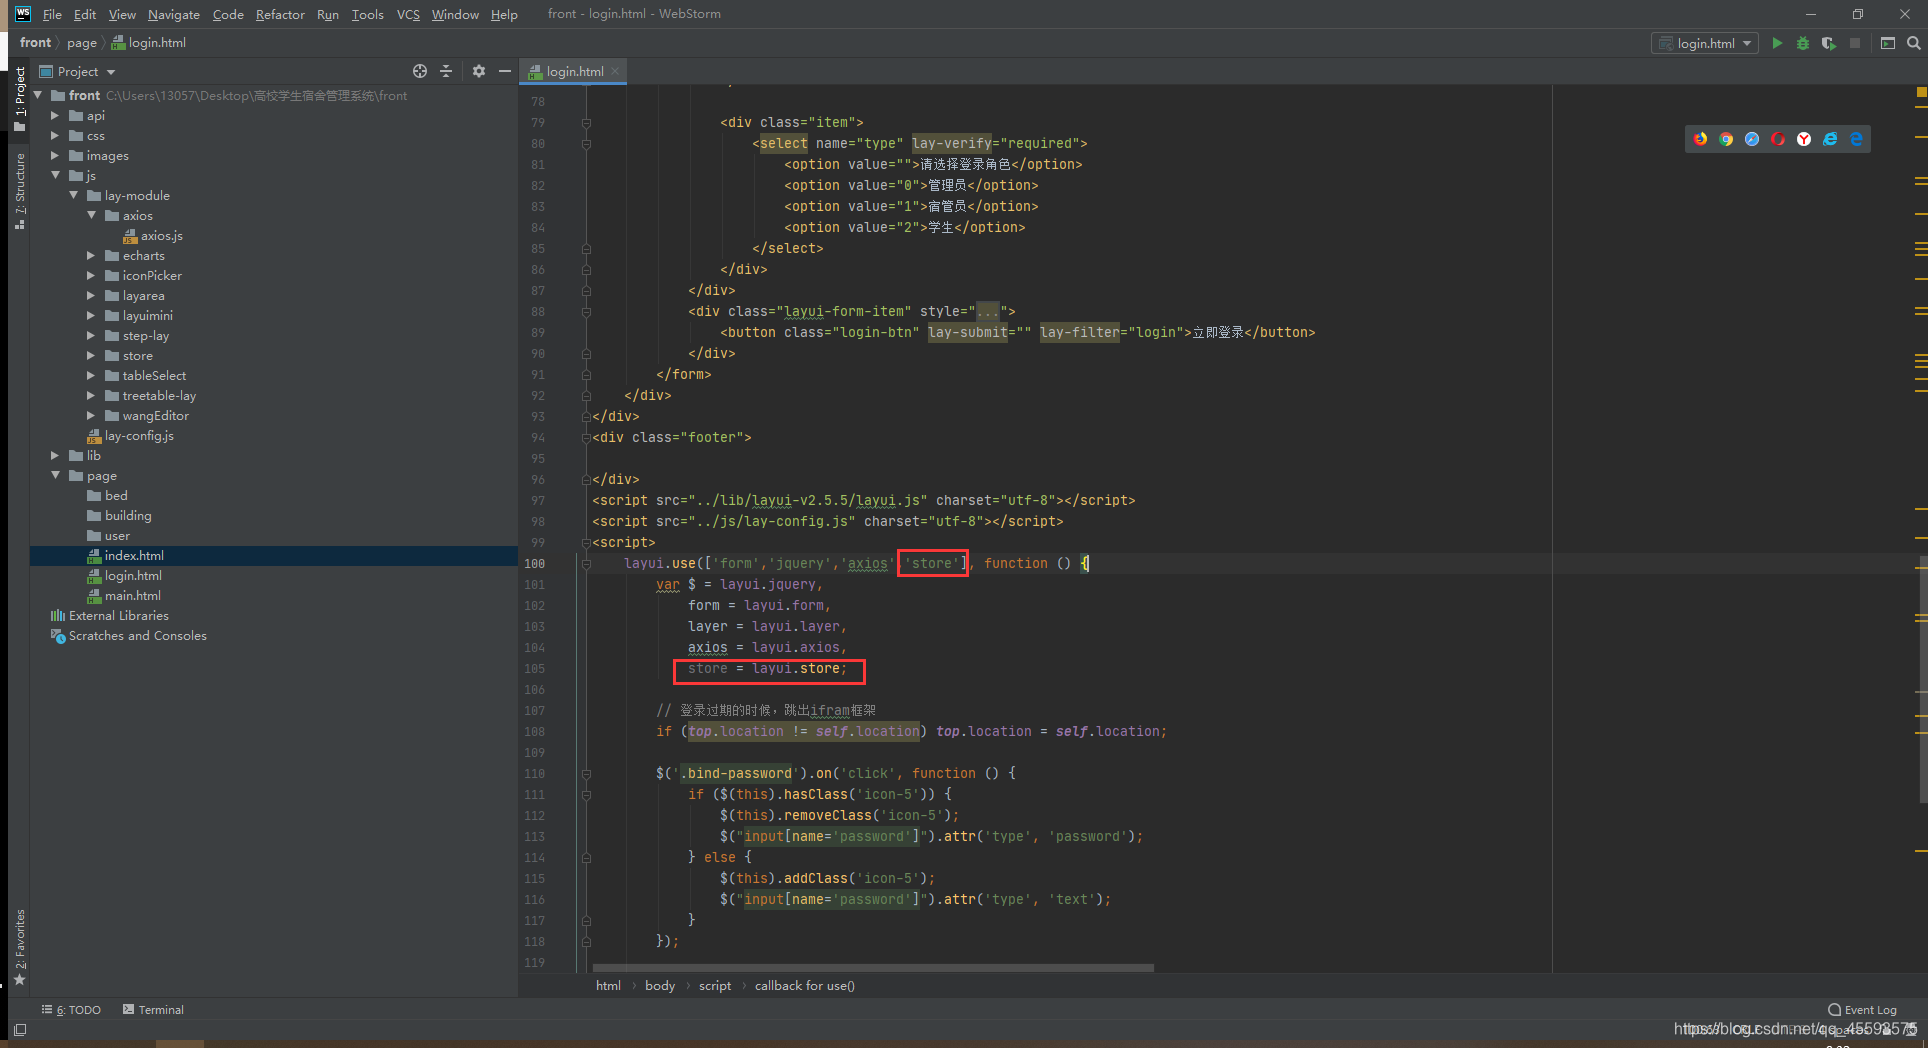Click the page breadcrumb in navigation bar
This screenshot has width=1928, height=1048.
point(82,43)
